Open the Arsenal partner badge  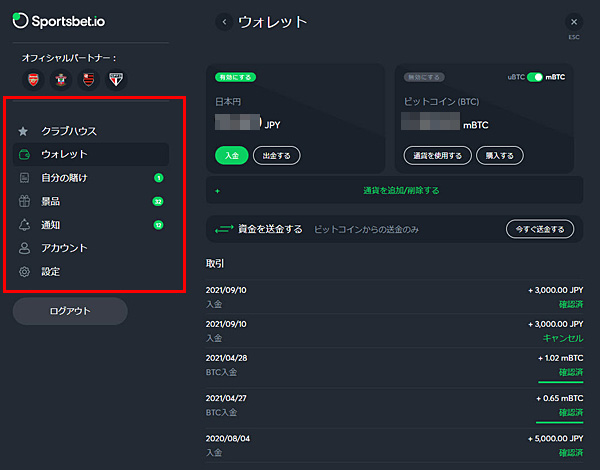coord(34,79)
